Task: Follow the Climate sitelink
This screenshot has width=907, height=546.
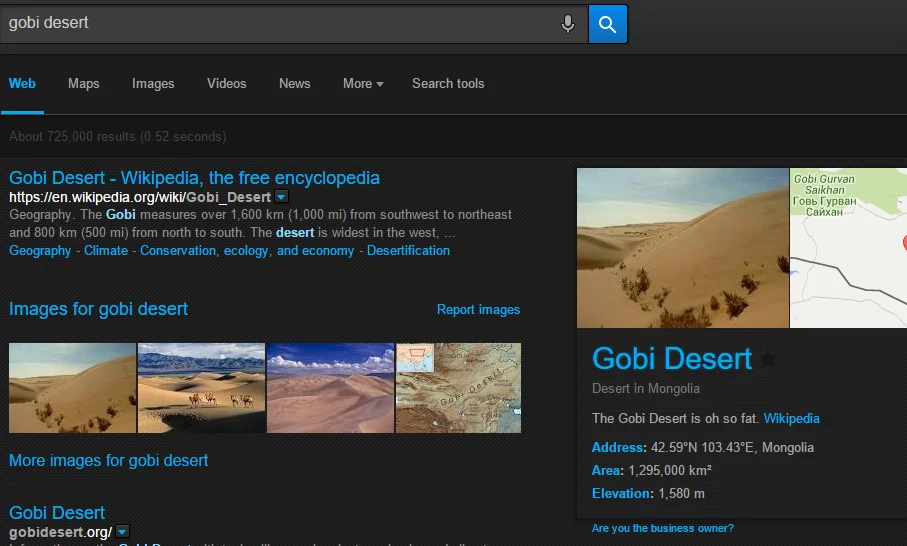Action: click(106, 251)
